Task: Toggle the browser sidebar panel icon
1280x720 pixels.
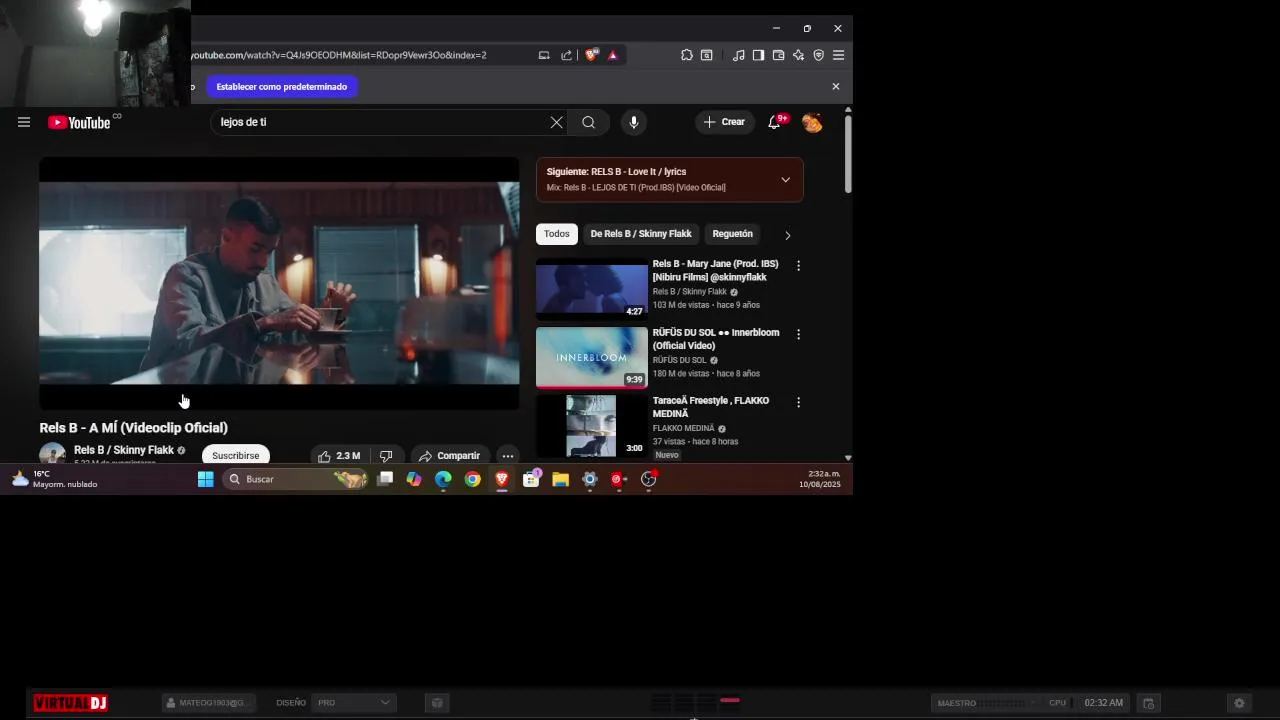Action: (758, 55)
